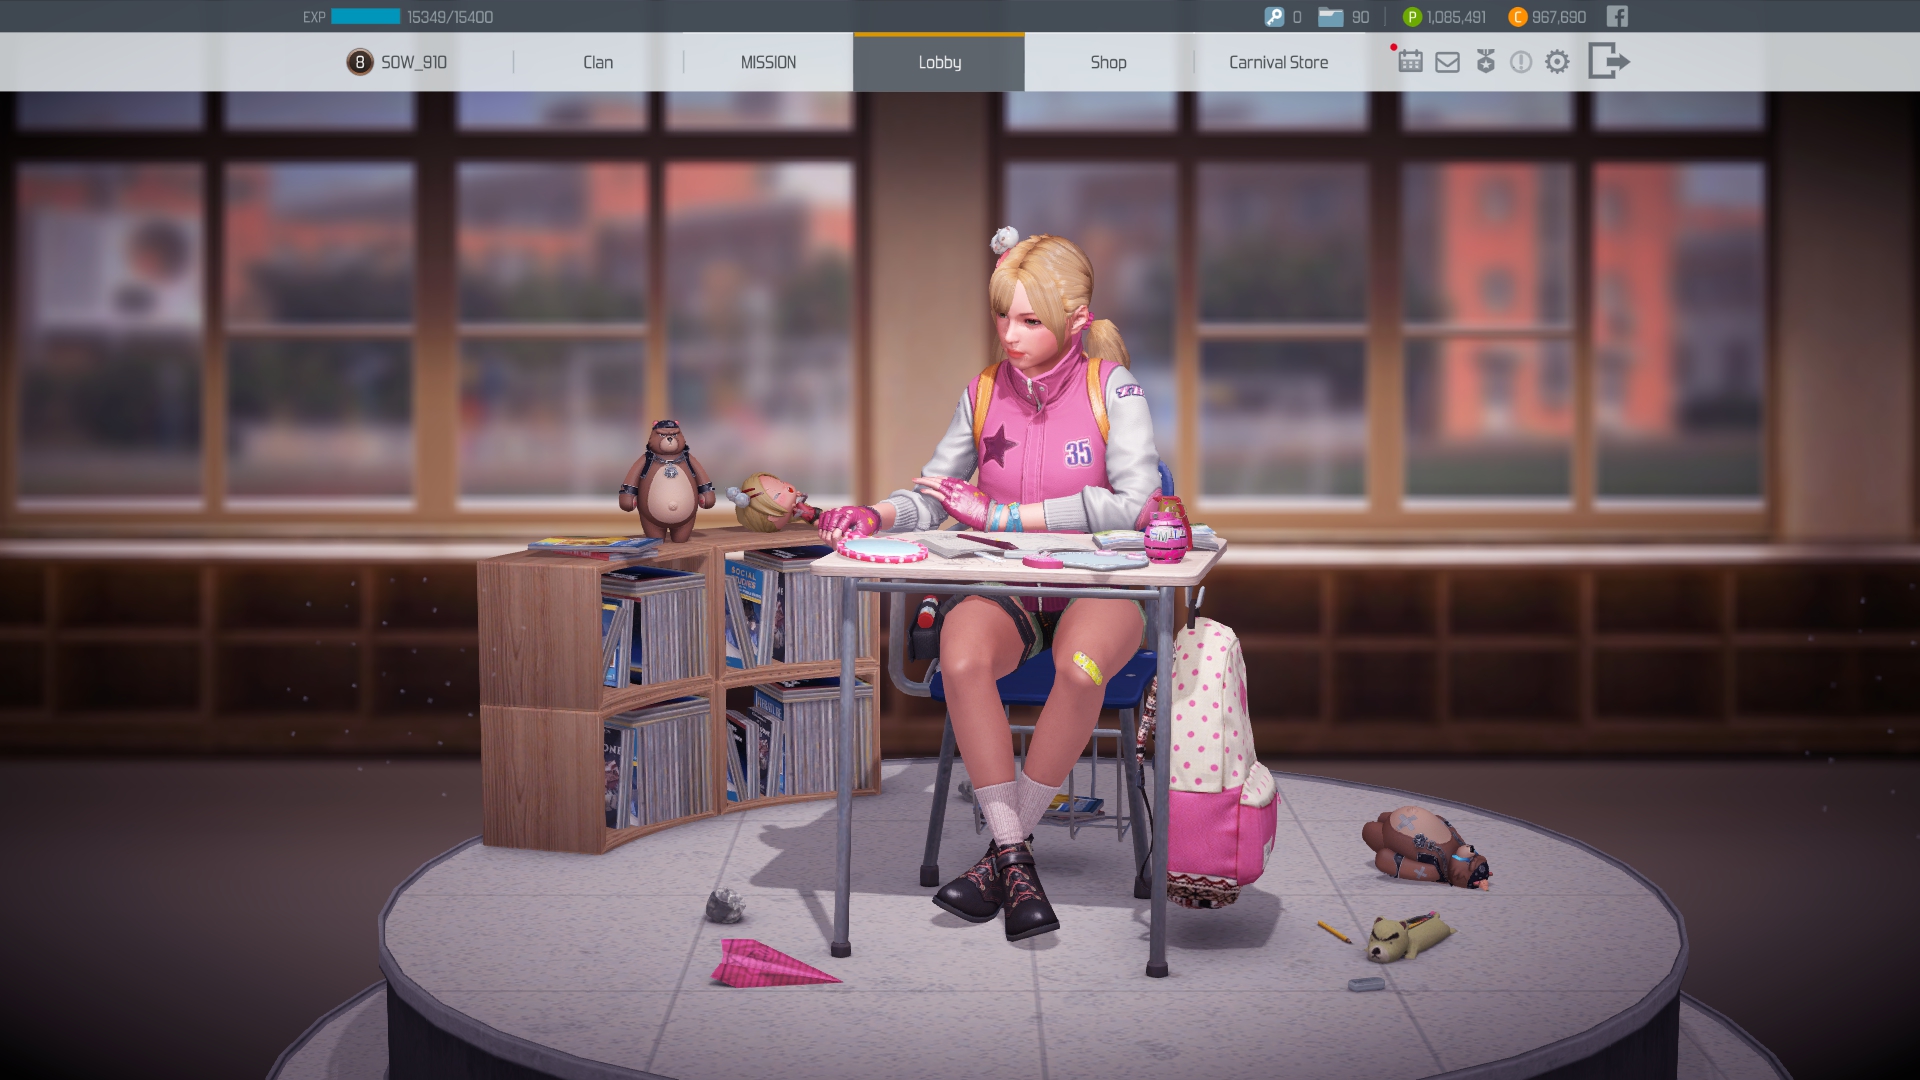Click the key item icon
The height and width of the screenshot is (1080, 1920).
(x=1274, y=17)
